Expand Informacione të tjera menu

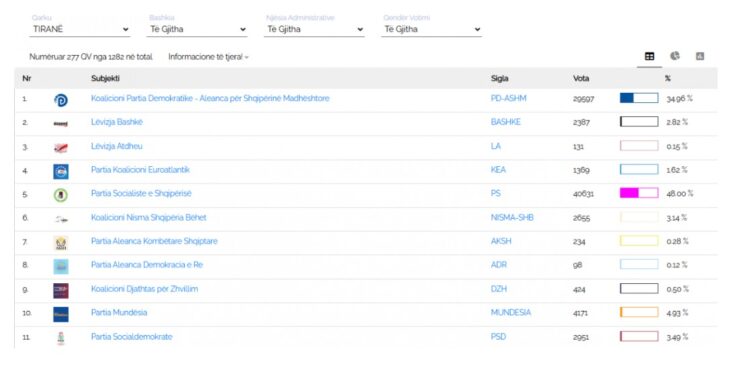tap(209, 57)
